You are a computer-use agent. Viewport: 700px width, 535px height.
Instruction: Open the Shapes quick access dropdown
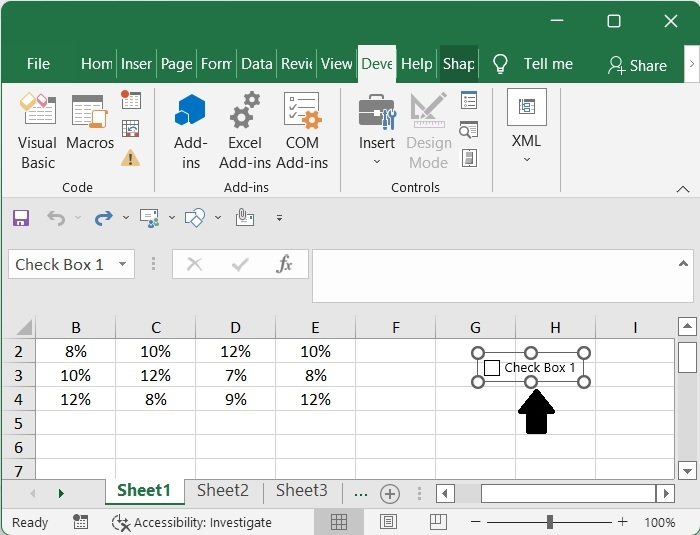tap(218, 217)
